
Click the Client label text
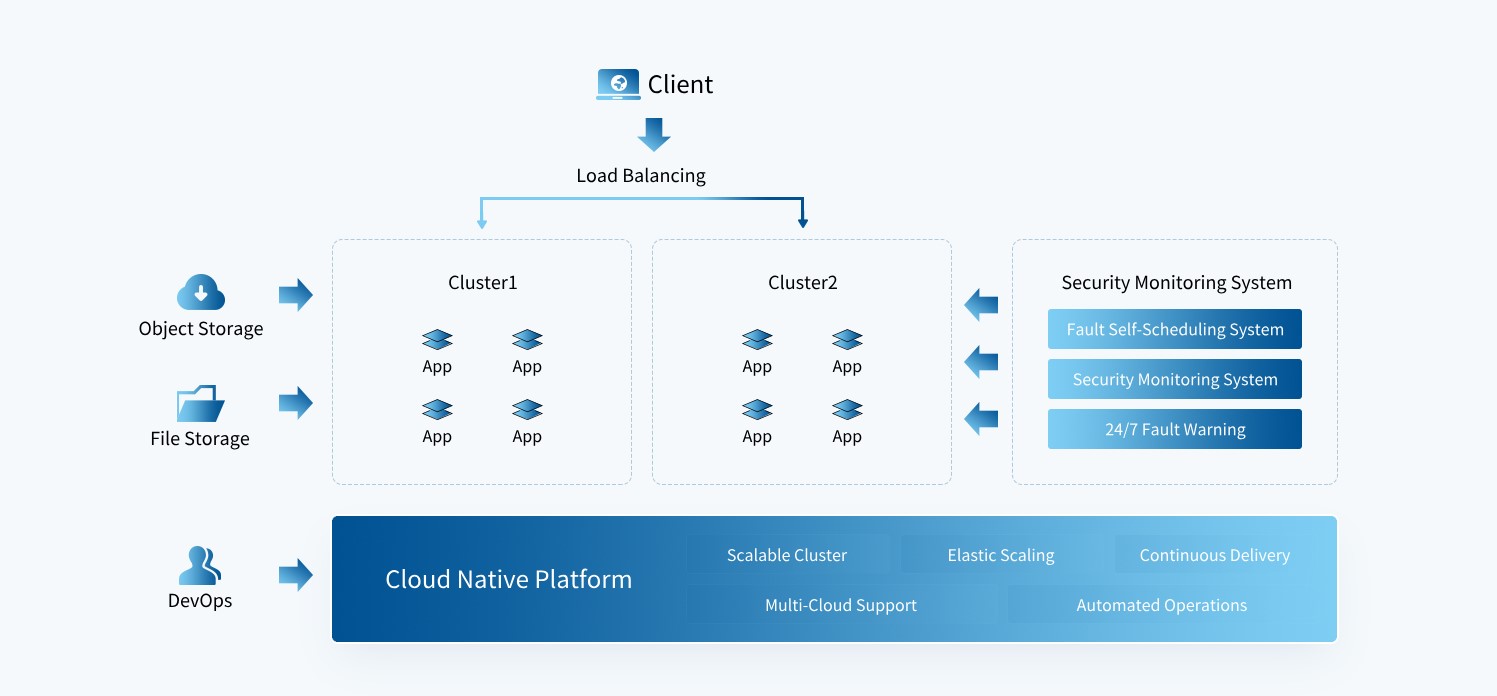pyautogui.click(x=681, y=84)
